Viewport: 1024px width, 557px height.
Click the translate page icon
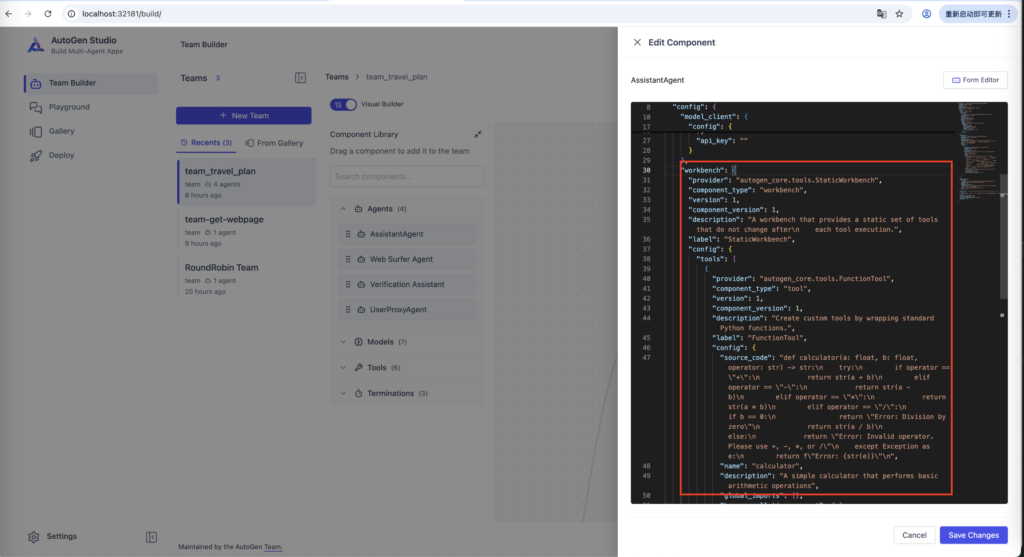click(x=881, y=14)
